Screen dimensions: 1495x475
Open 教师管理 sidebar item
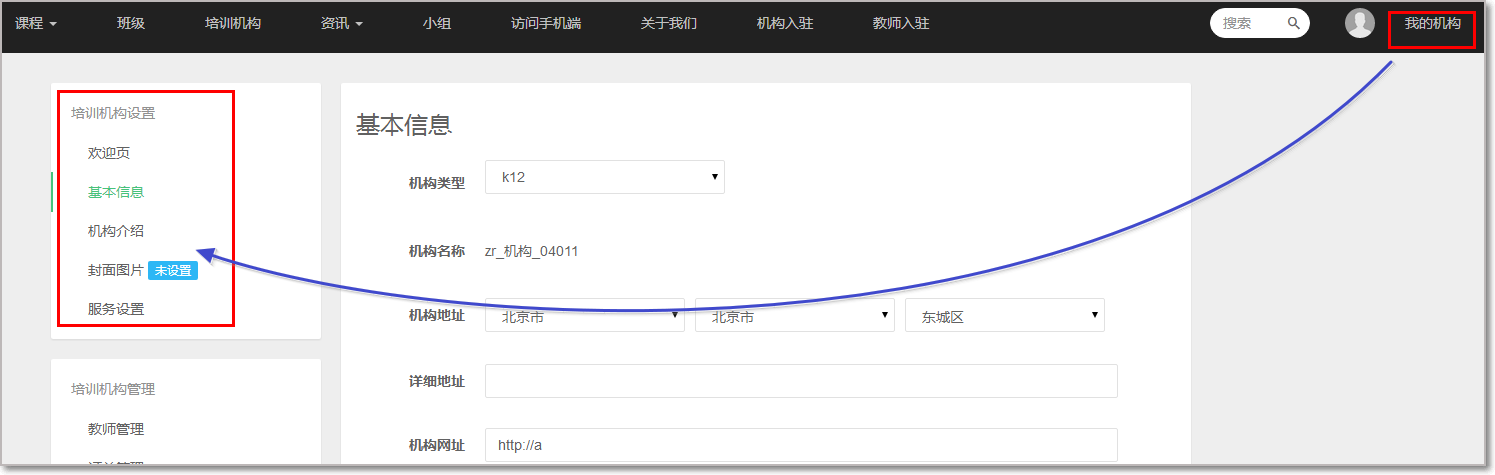[116, 429]
